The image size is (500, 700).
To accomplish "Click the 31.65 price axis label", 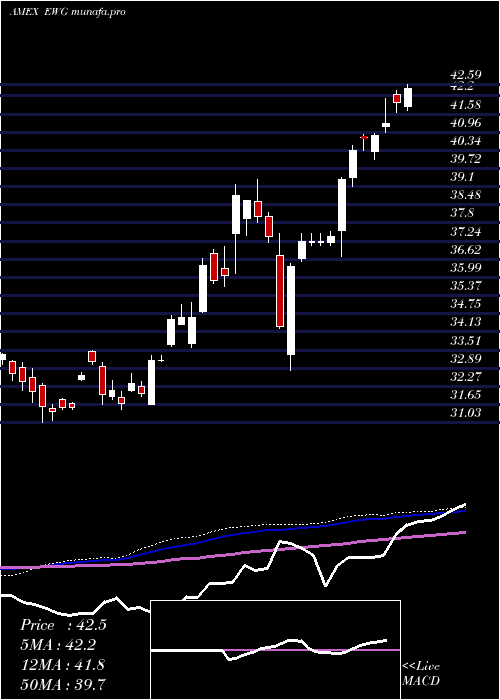I will (x=465, y=395).
